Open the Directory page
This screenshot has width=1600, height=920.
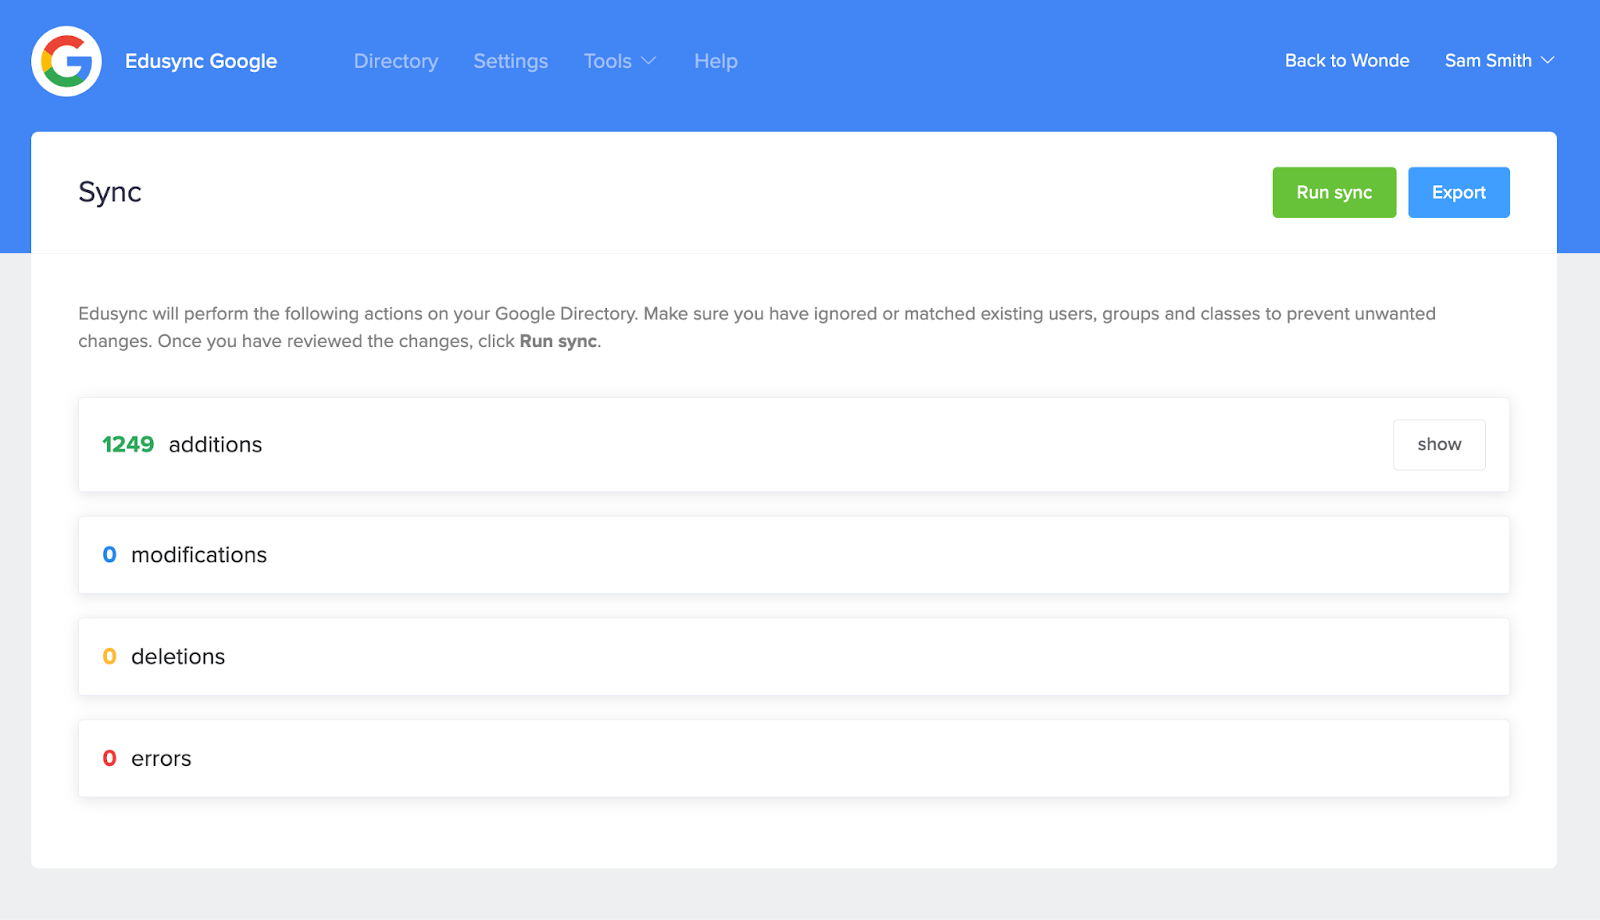395,61
